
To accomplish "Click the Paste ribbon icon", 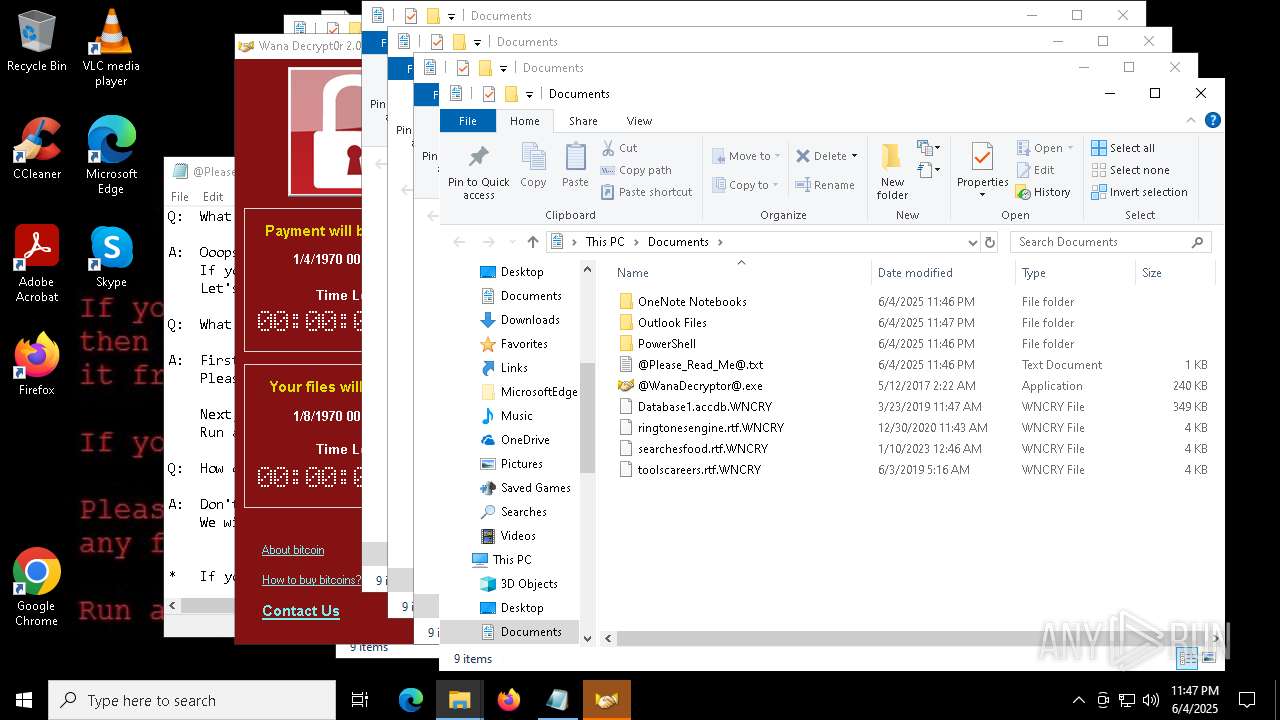I will pos(575,165).
